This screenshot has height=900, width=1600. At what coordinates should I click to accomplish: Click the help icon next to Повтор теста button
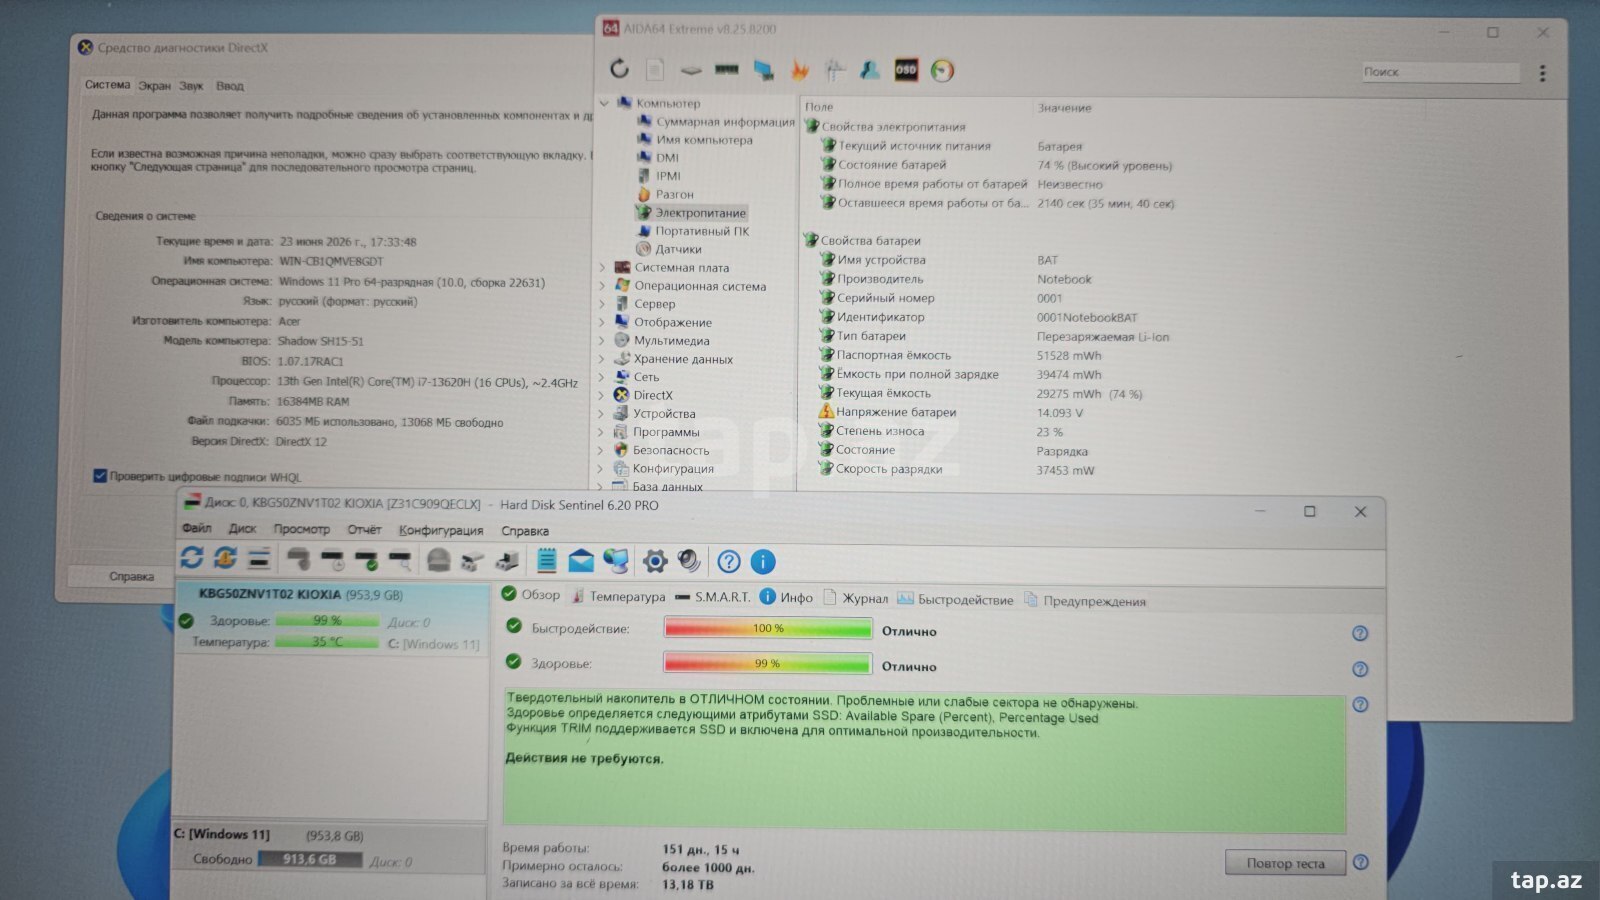click(x=1361, y=862)
